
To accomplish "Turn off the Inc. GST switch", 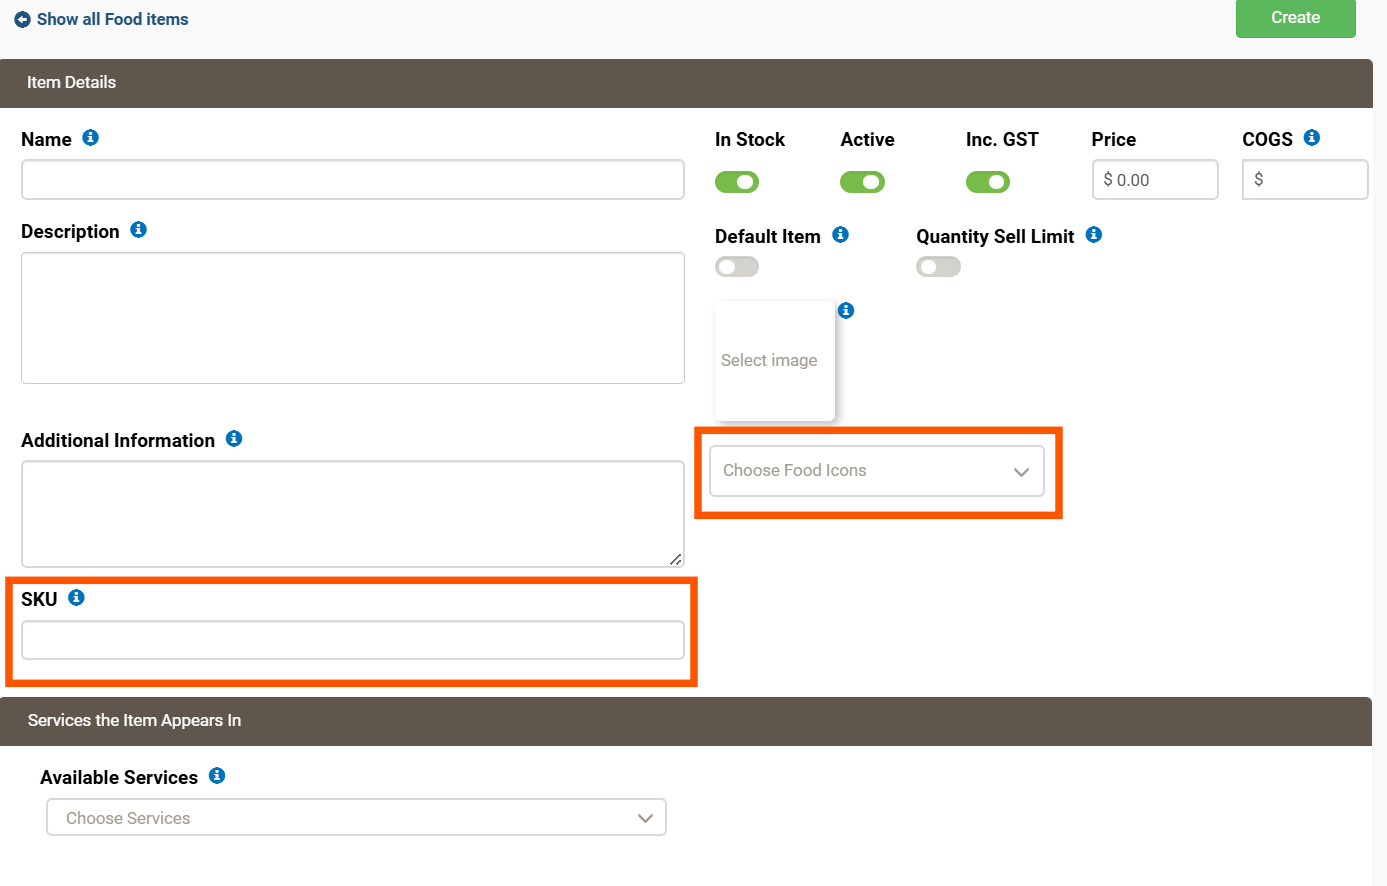I will 988,182.
